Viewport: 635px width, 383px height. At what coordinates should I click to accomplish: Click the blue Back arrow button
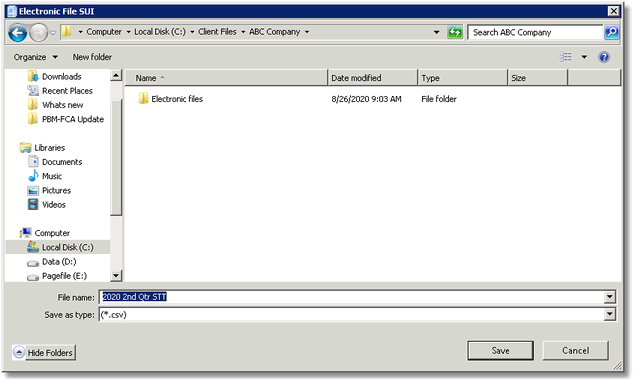pyautogui.click(x=17, y=33)
